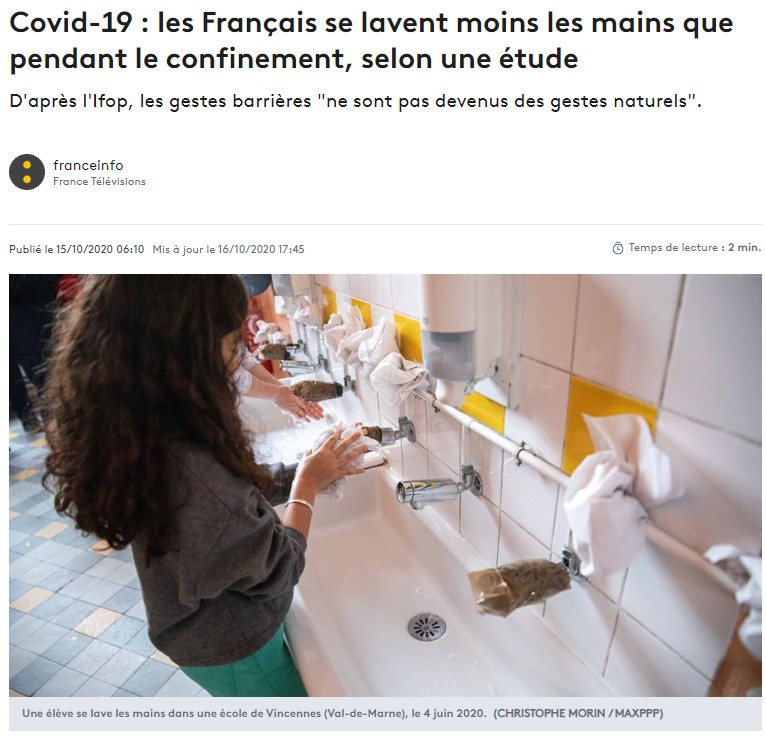The height and width of the screenshot is (736, 766).
Task: Click the article headline about hand washing
Action: coord(371,41)
